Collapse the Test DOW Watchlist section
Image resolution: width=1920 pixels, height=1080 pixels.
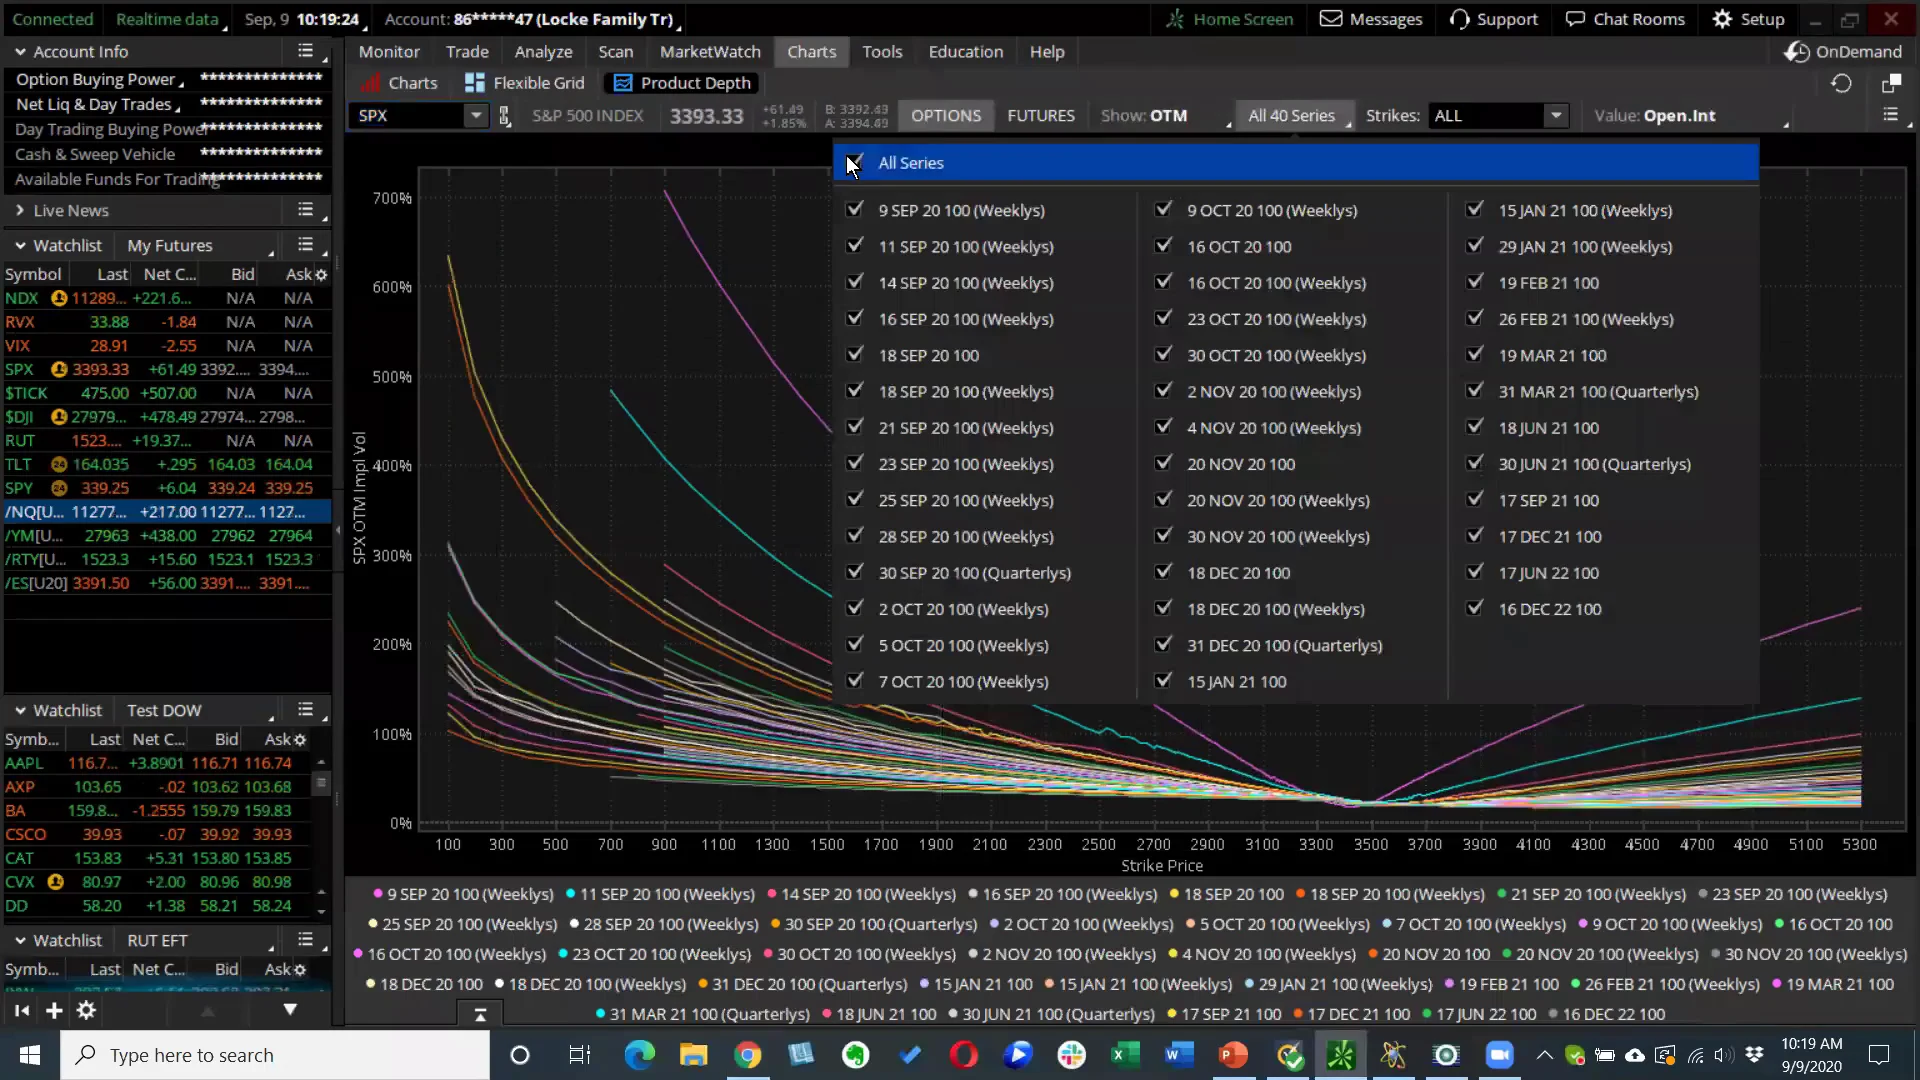point(20,710)
